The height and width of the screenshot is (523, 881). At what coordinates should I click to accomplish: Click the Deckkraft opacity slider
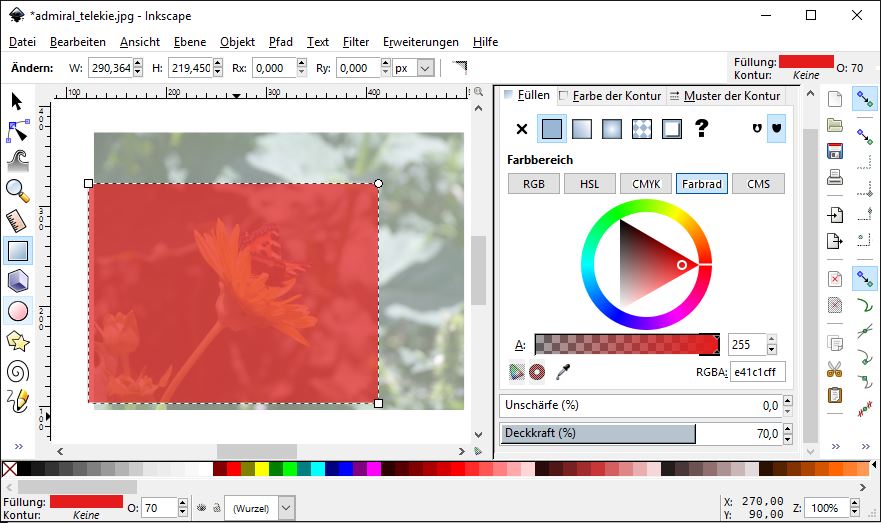[x=598, y=434]
